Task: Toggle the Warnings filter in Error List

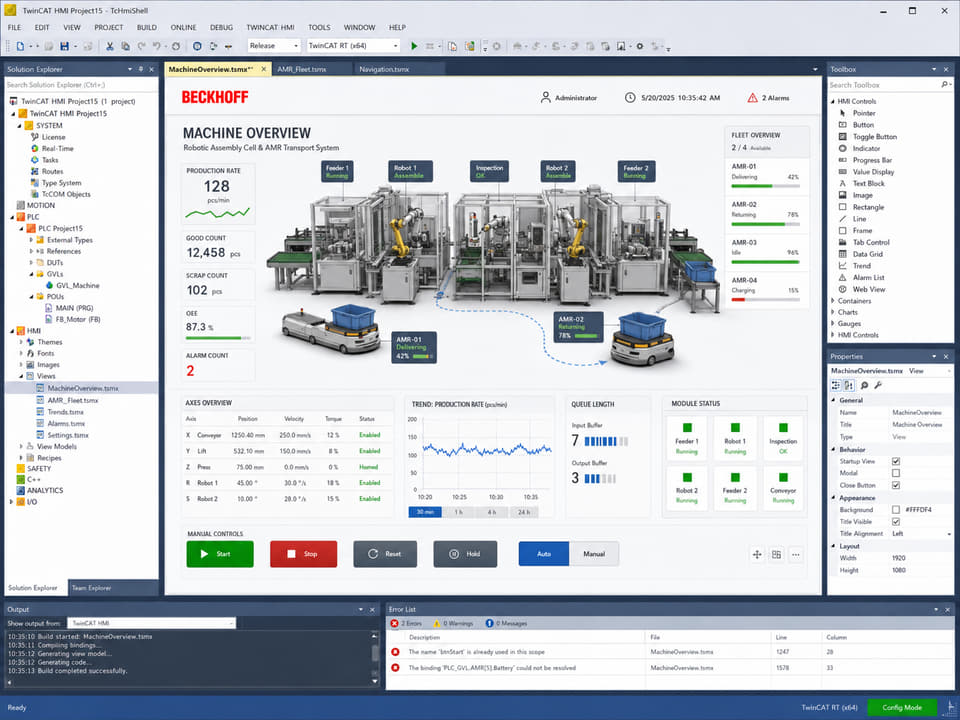Action: coord(453,623)
